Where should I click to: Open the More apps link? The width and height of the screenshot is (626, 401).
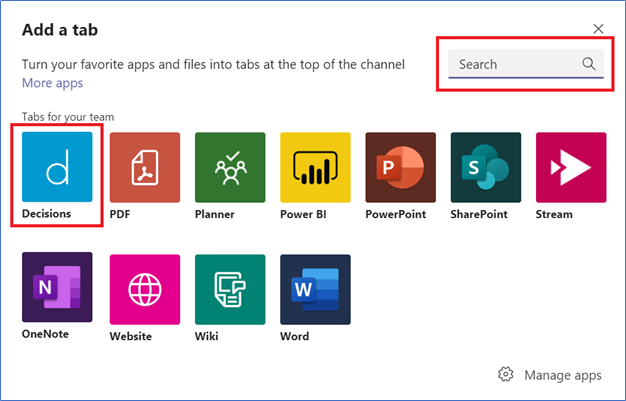[x=52, y=83]
